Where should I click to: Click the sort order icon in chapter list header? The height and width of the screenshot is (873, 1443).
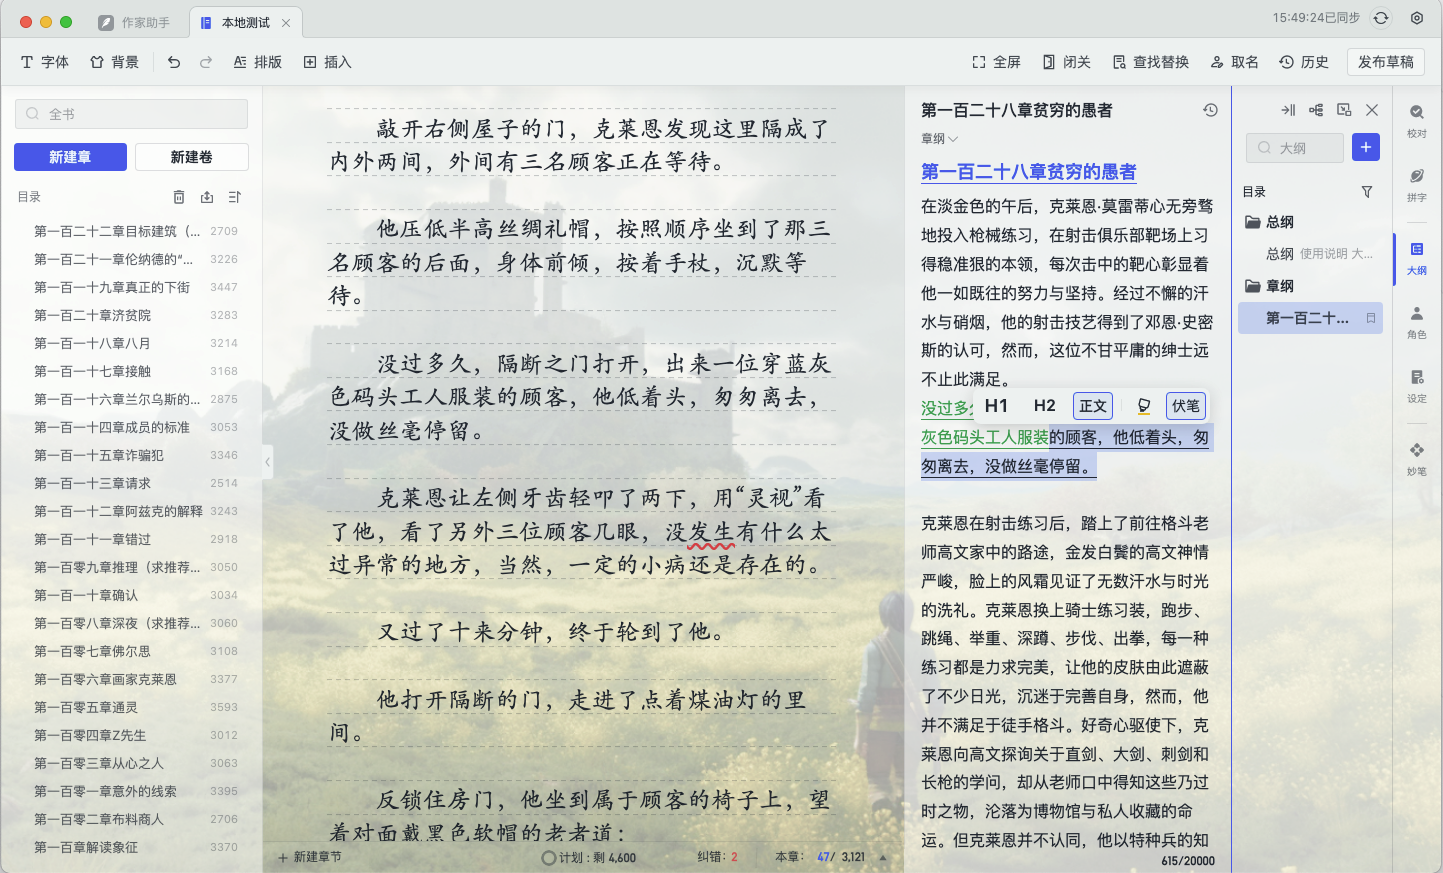pyautogui.click(x=235, y=197)
